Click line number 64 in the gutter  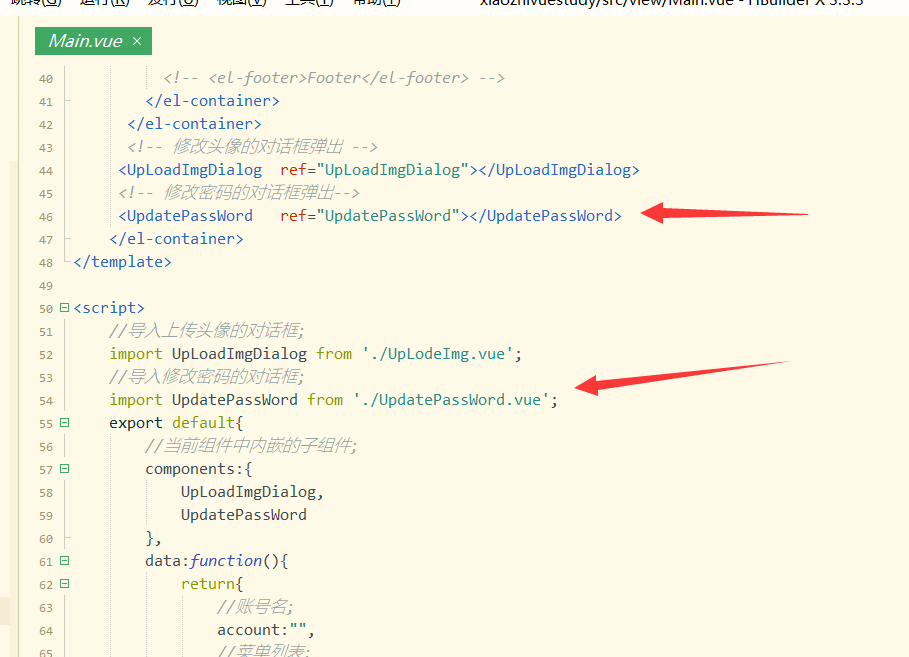pos(46,631)
